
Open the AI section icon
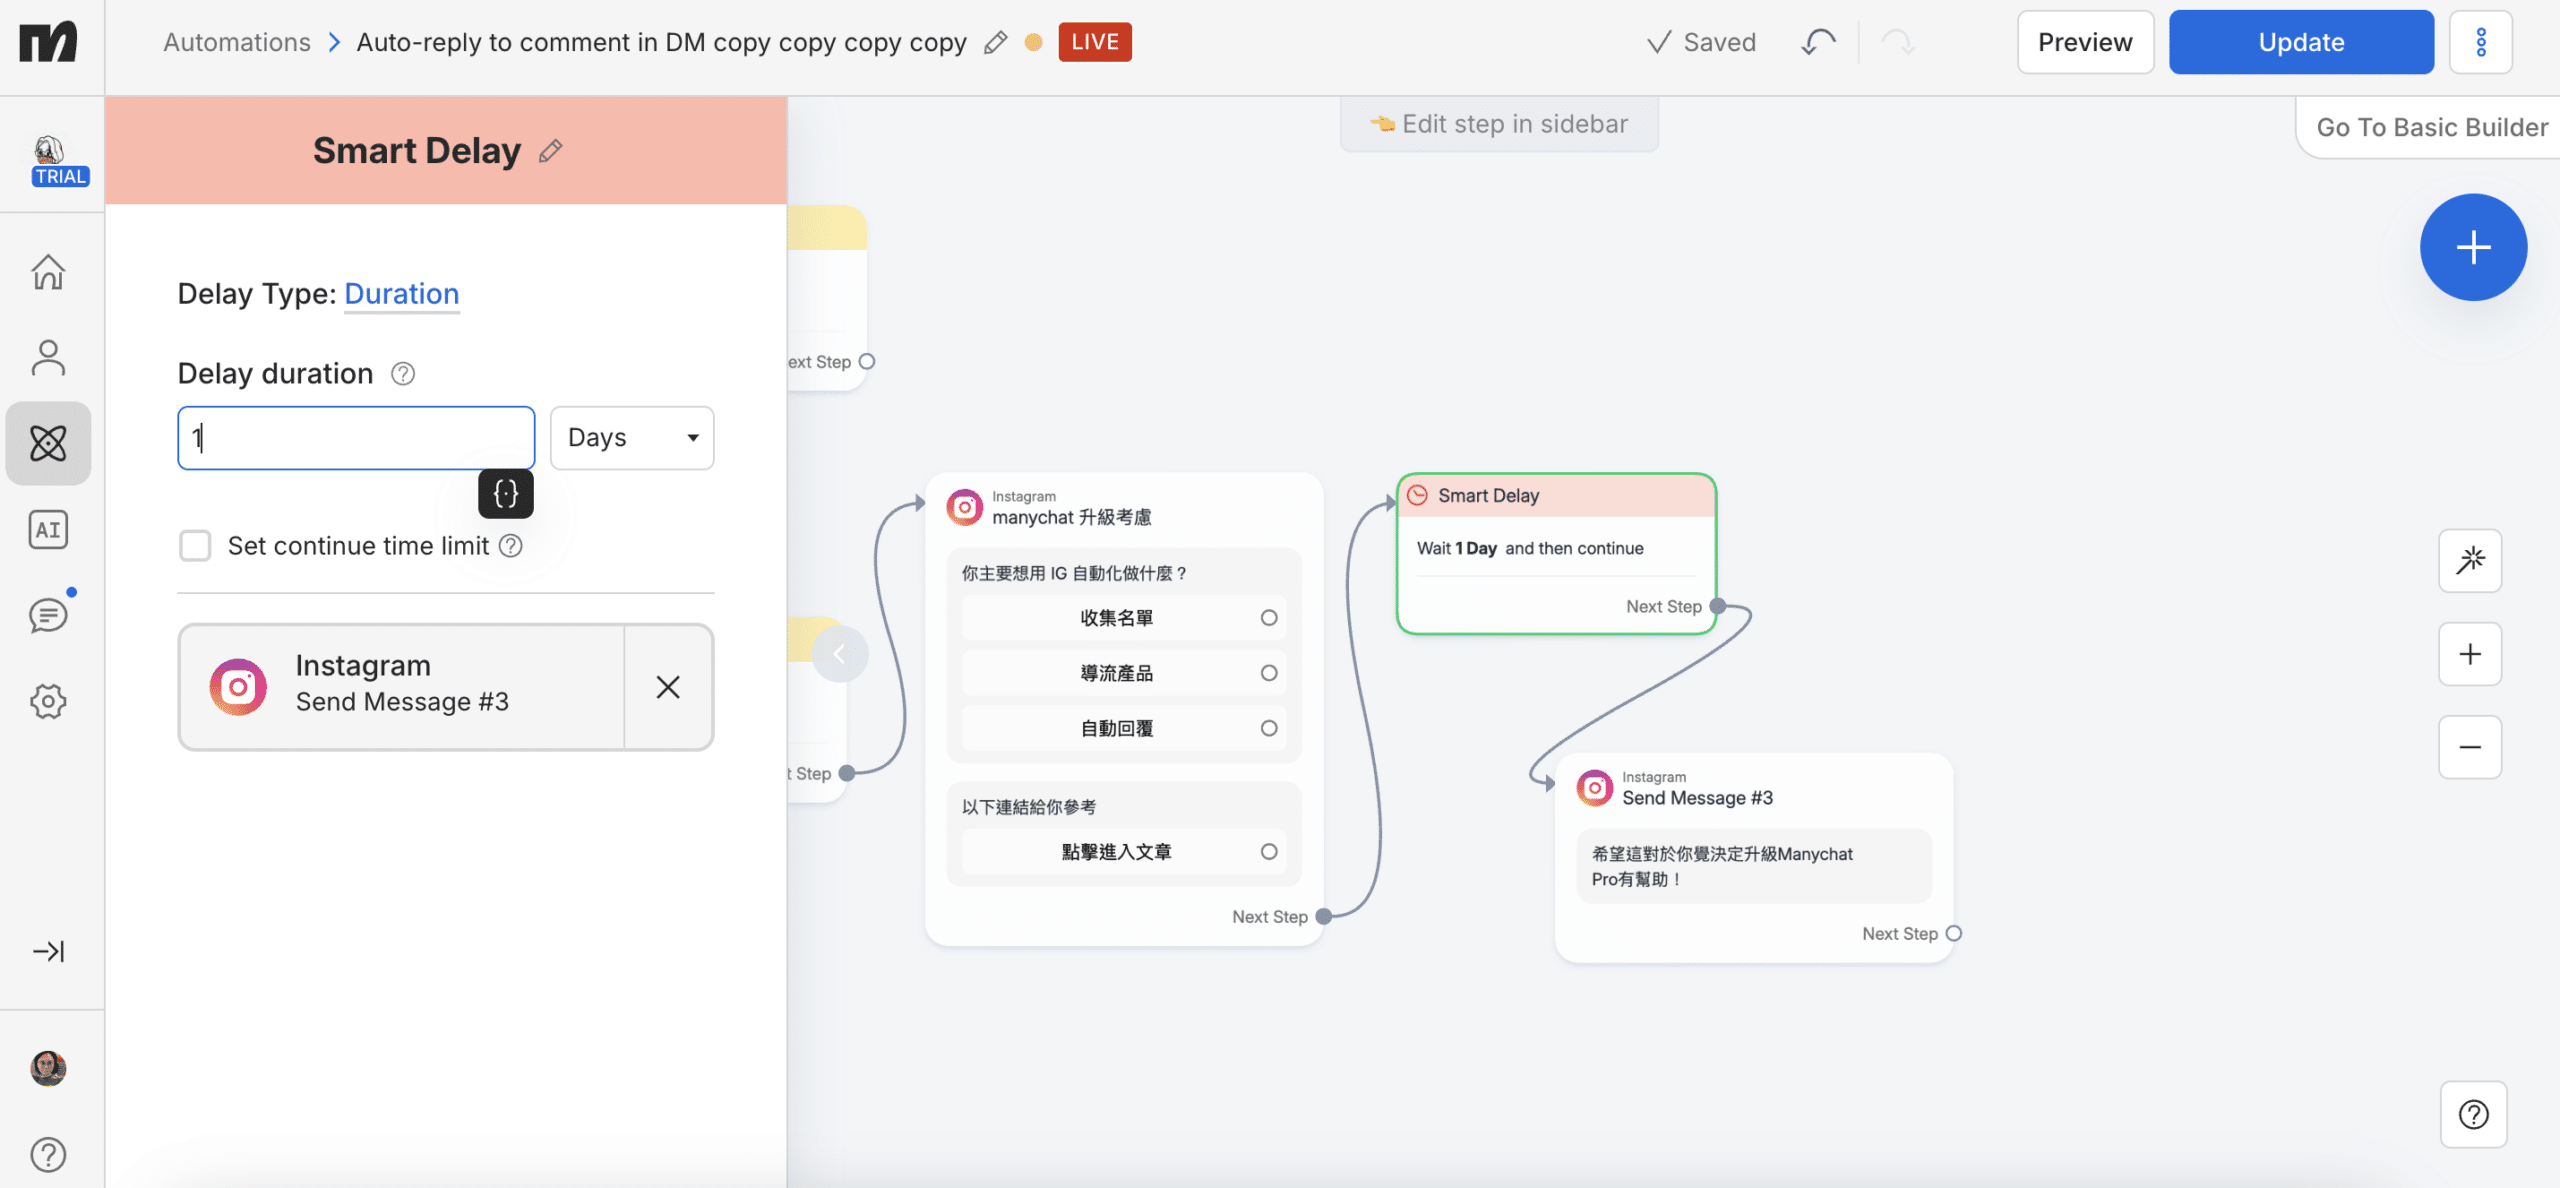point(48,529)
